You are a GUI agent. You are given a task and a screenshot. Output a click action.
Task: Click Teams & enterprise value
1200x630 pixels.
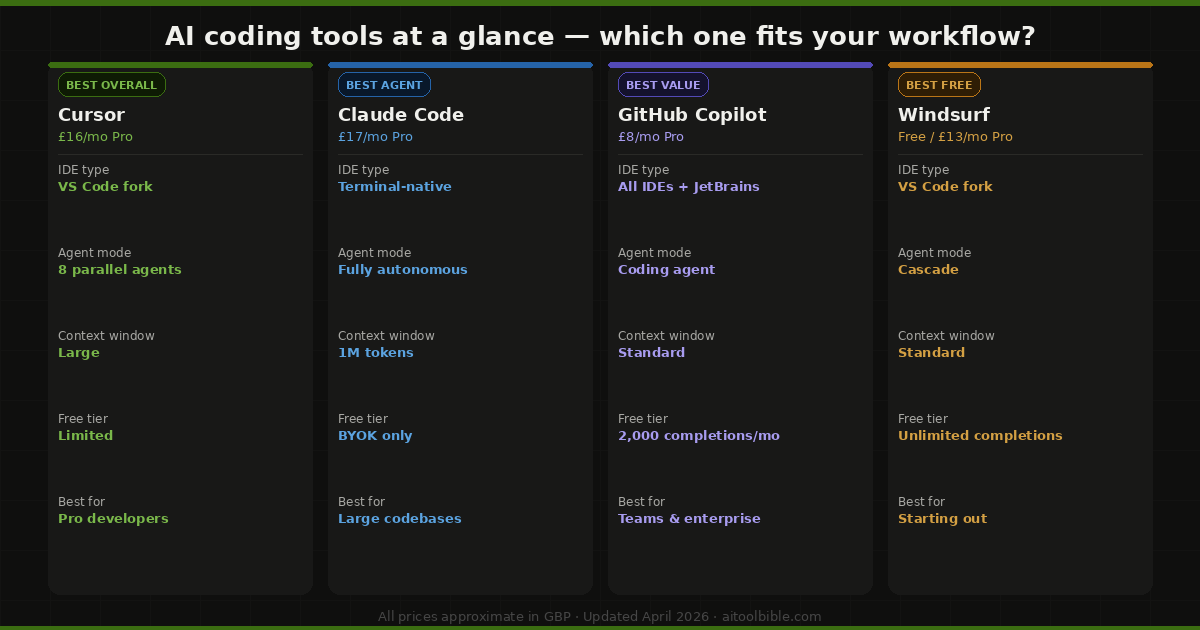[x=689, y=519]
